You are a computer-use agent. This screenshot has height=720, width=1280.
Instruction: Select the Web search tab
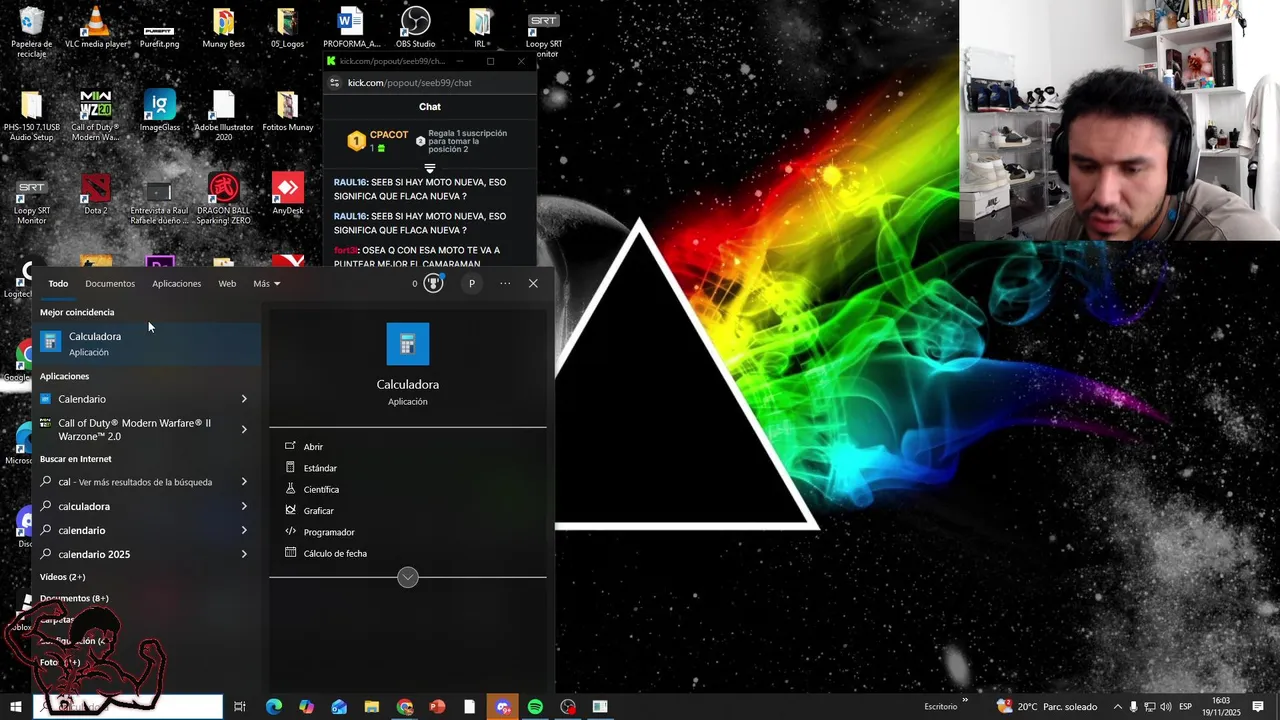coord(227,284)
